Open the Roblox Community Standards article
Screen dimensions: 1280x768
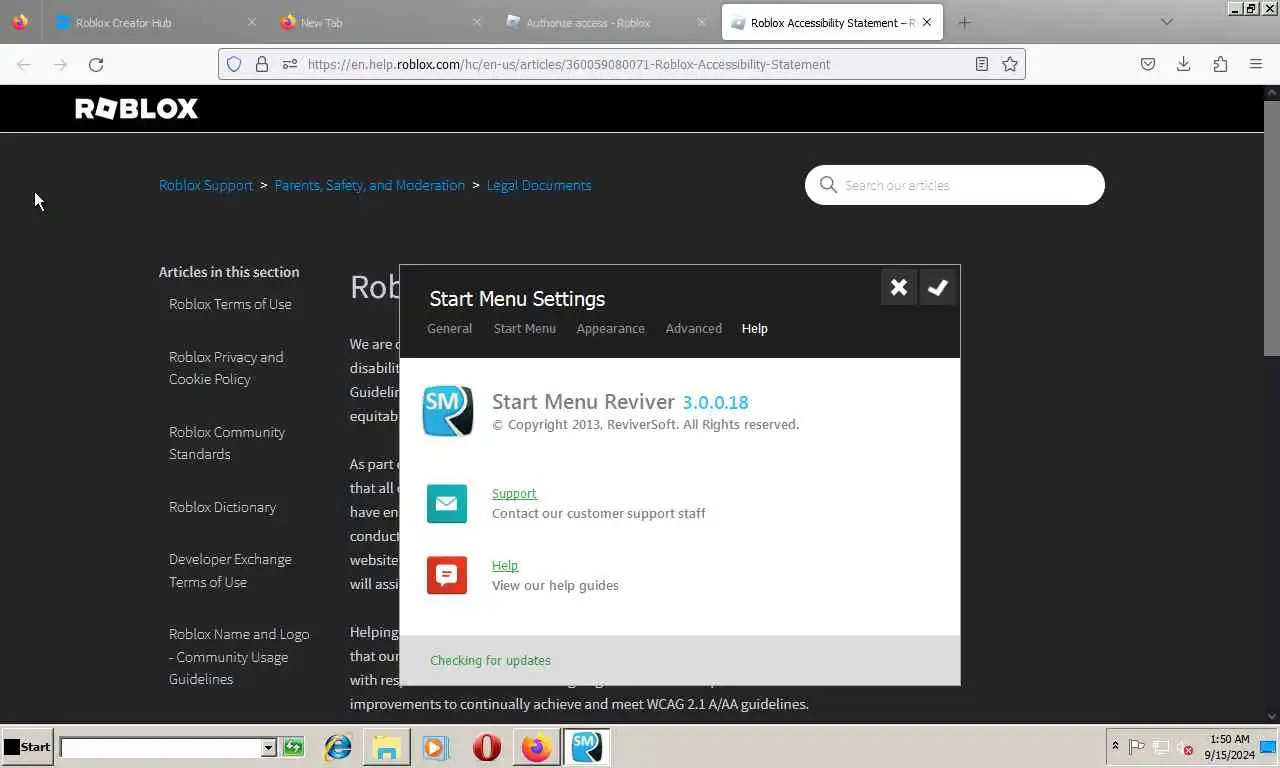pyautogui.click(x=227, y=443)
